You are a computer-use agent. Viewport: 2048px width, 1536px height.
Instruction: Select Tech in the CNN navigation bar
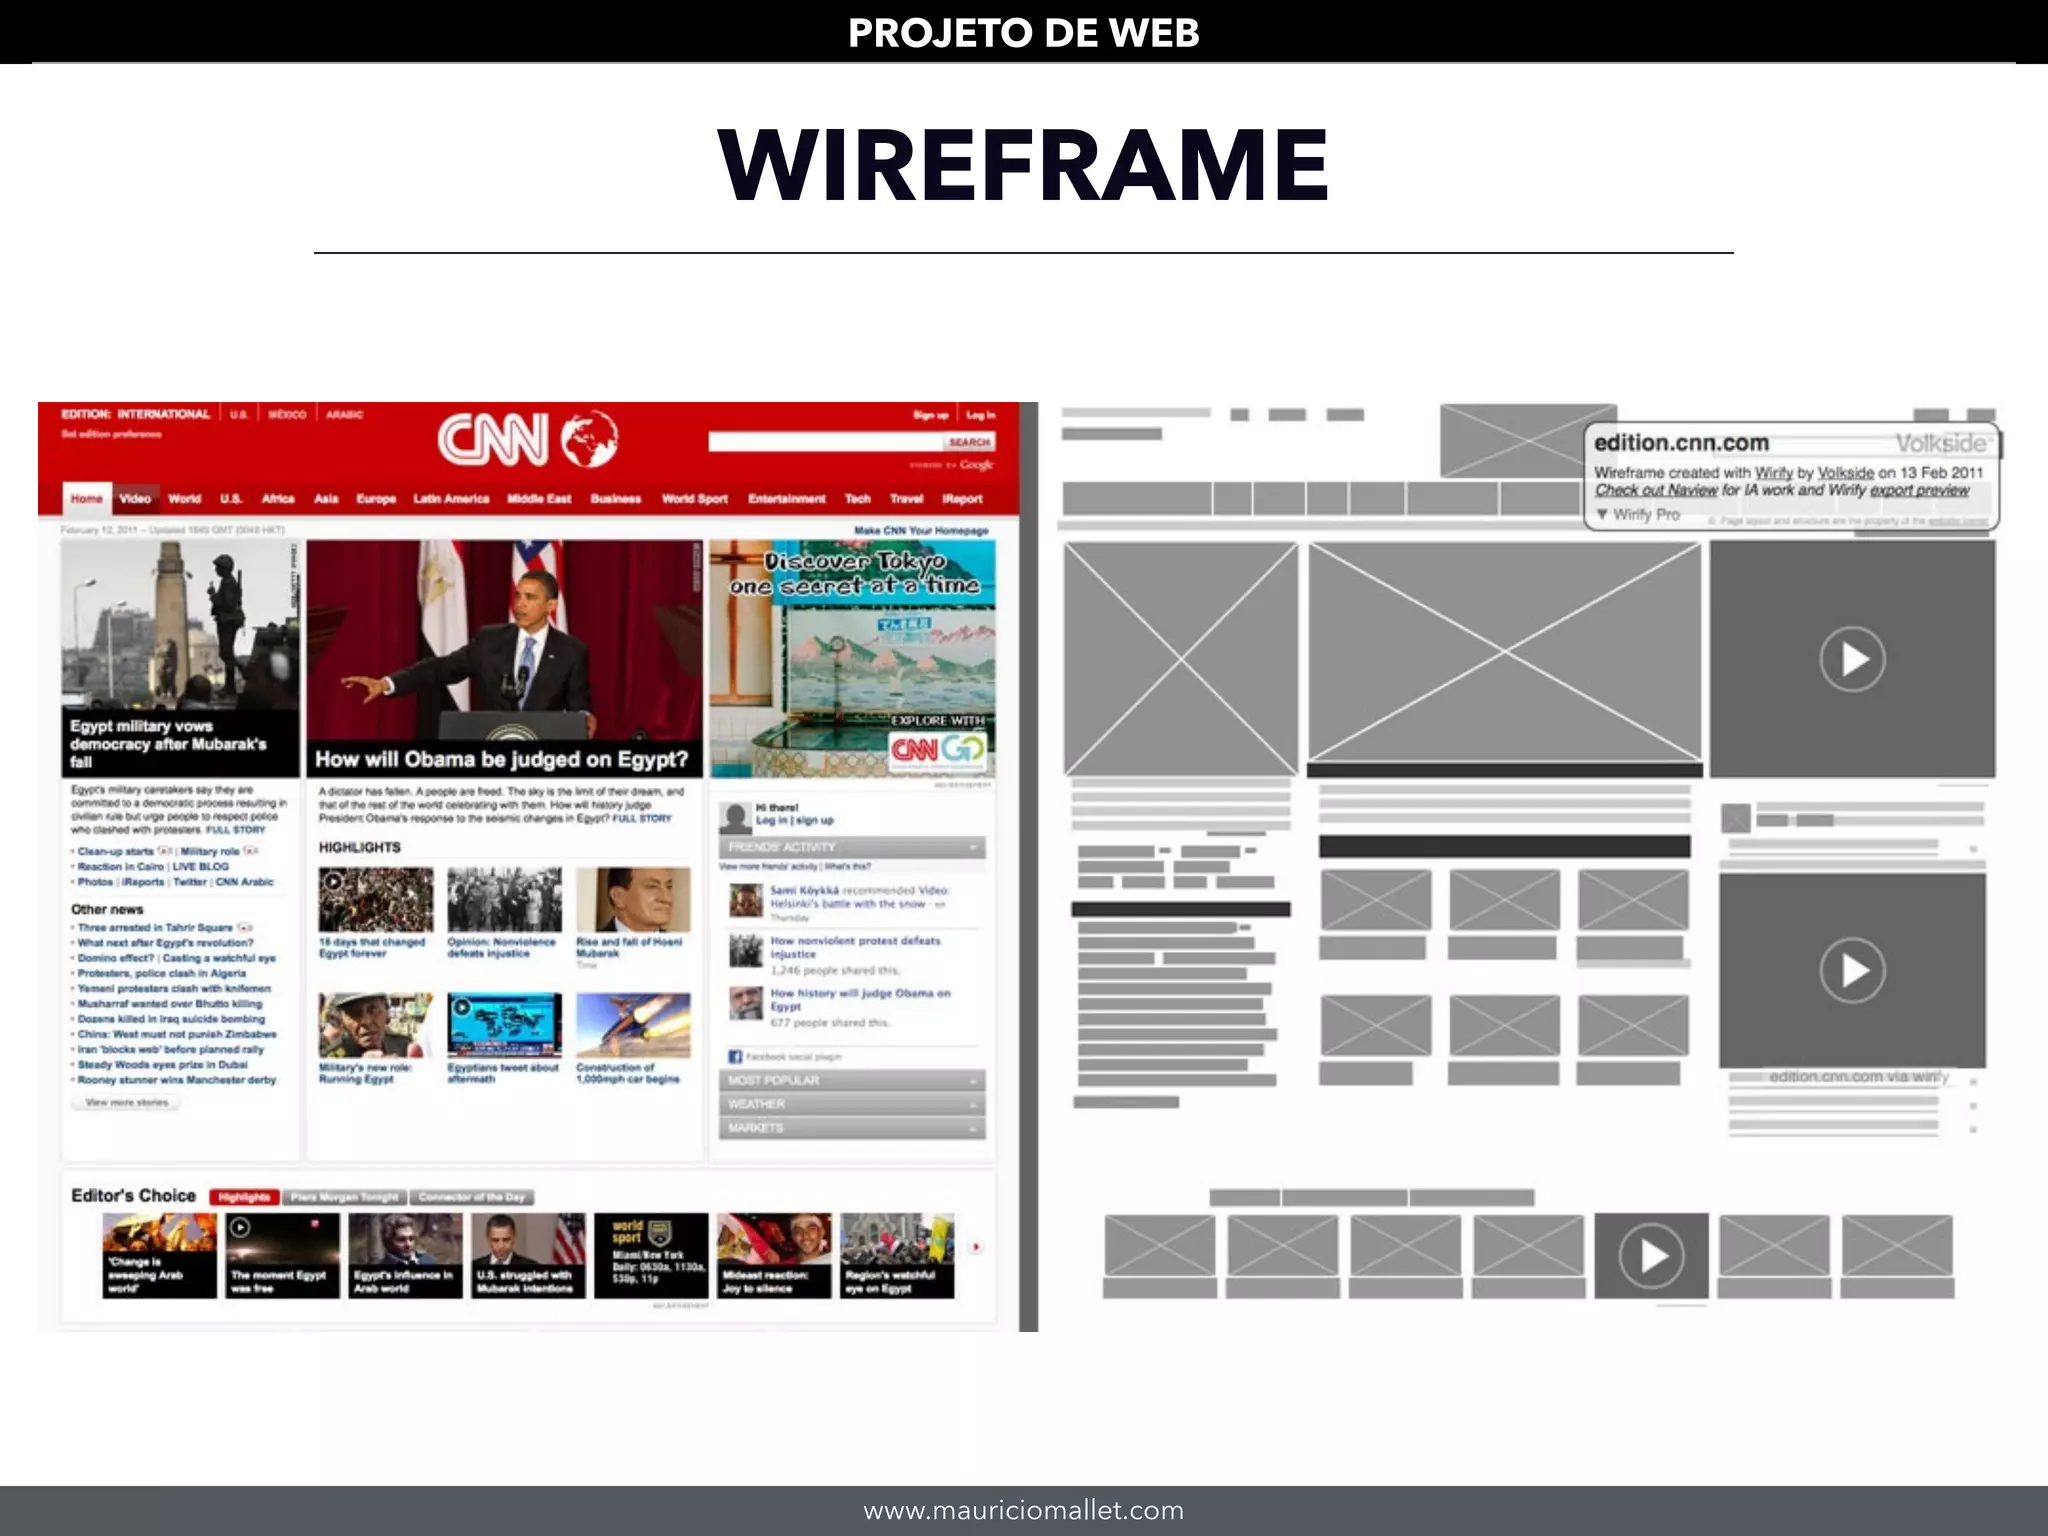pyautogui.click(x=857, y=498)
